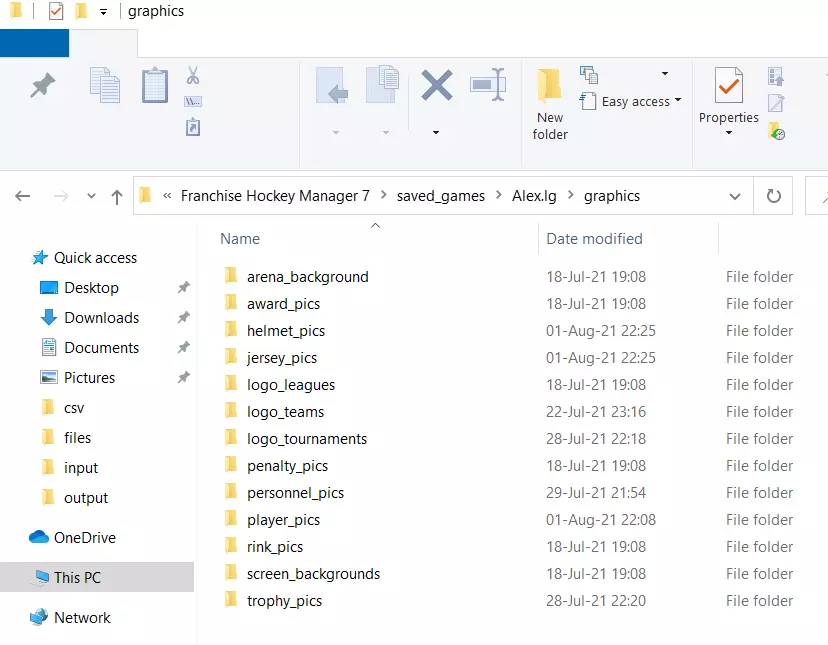This screenshot has width=828, height=645.
Task: Open Quick access in sidebar
Action: click(84, 258)
